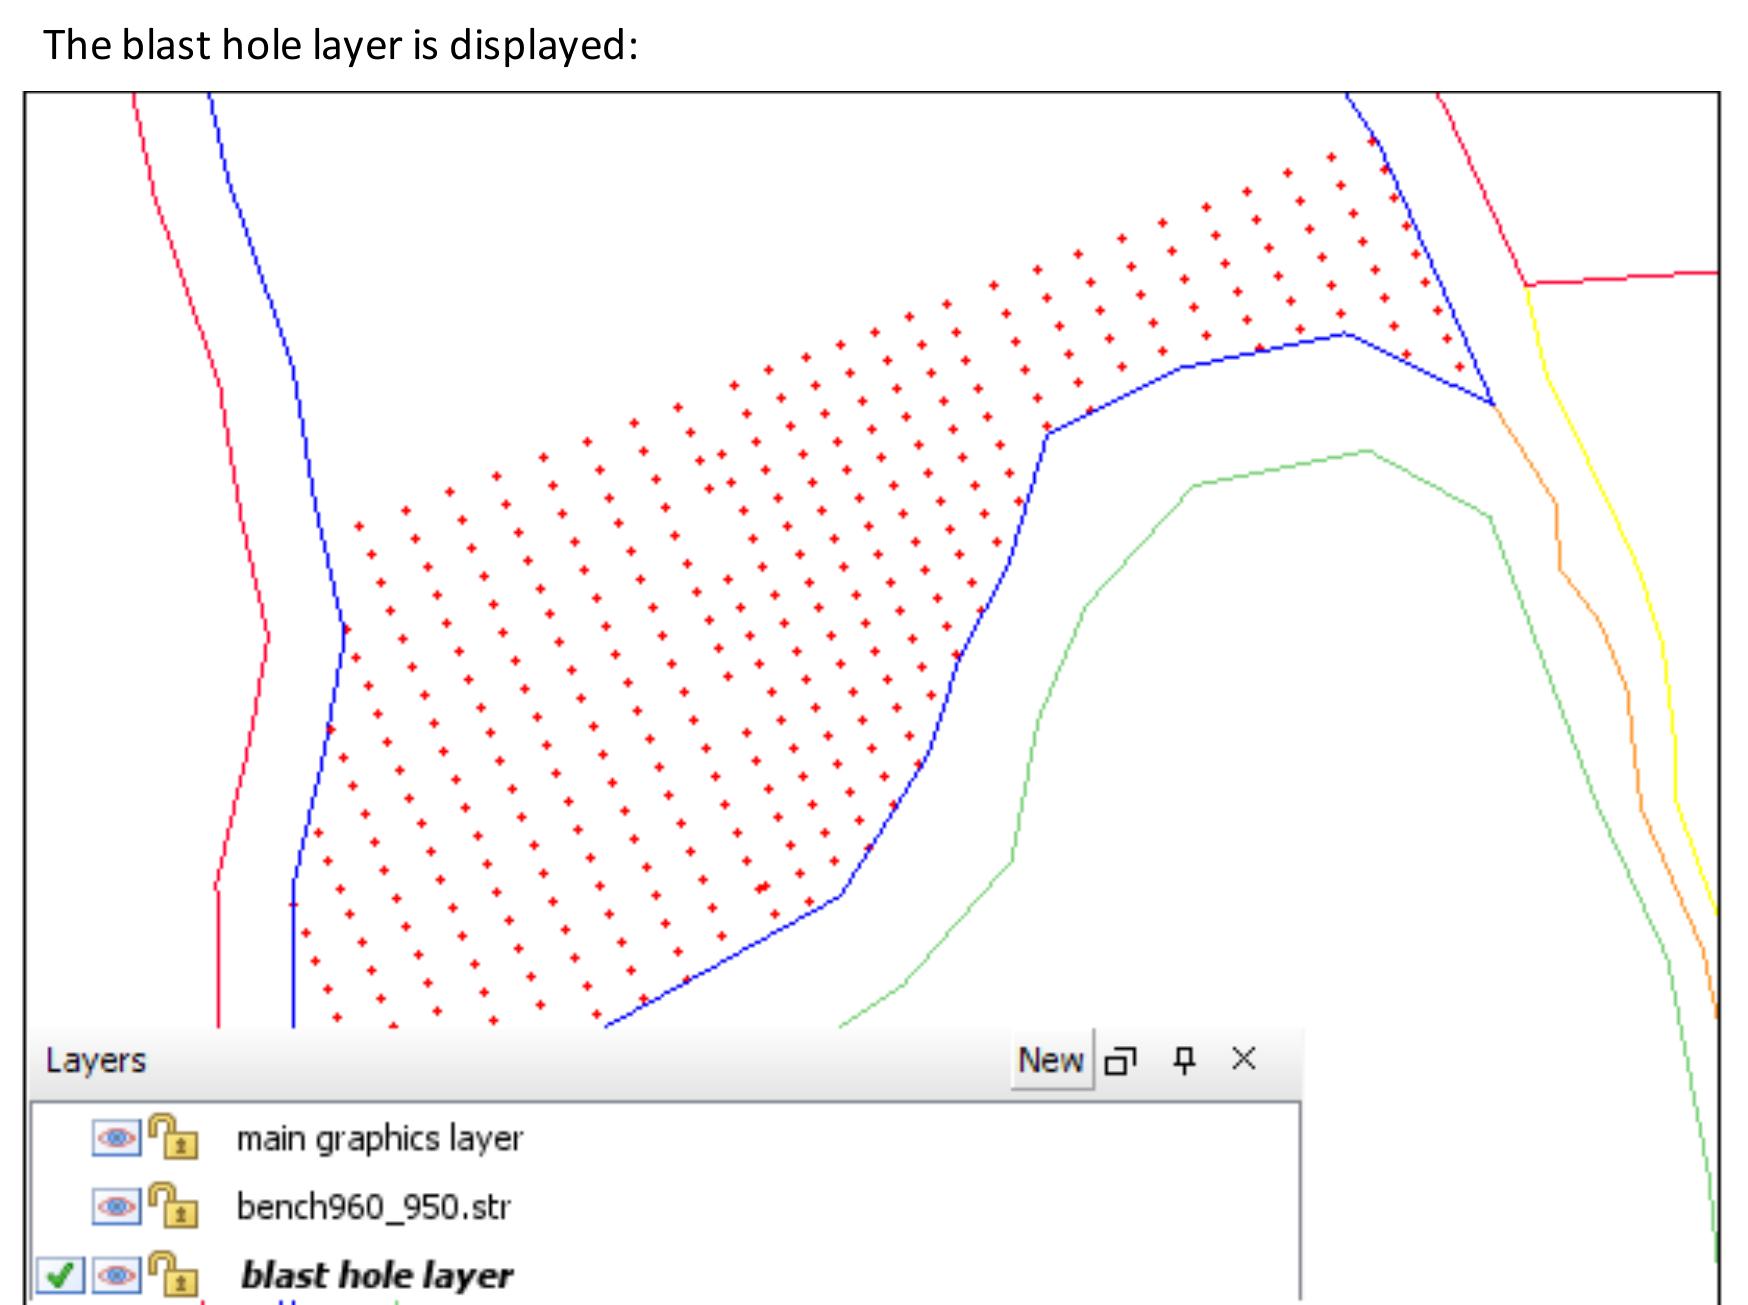Close the Layers panel
The width and height of the screenshot is (1748, 1305).
pyautogui.click(x=1244, y=1059)
